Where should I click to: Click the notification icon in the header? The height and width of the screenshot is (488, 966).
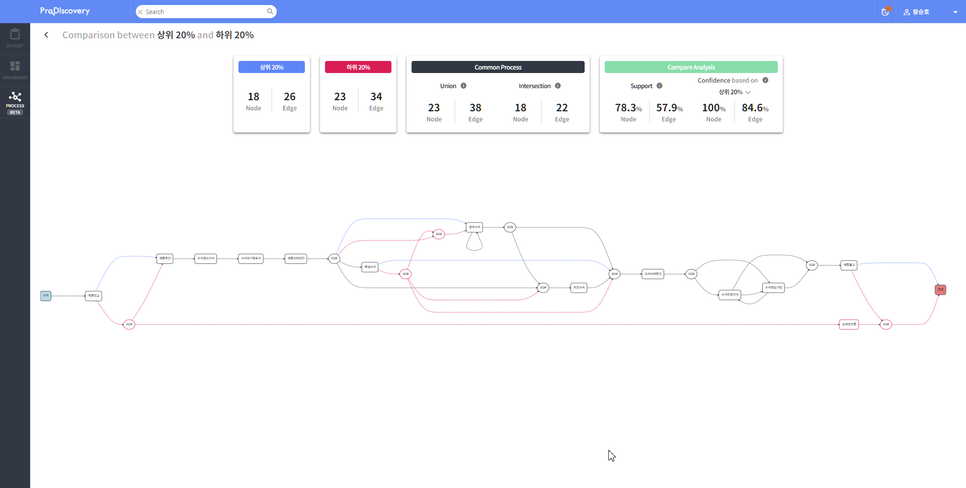[885, 12]
